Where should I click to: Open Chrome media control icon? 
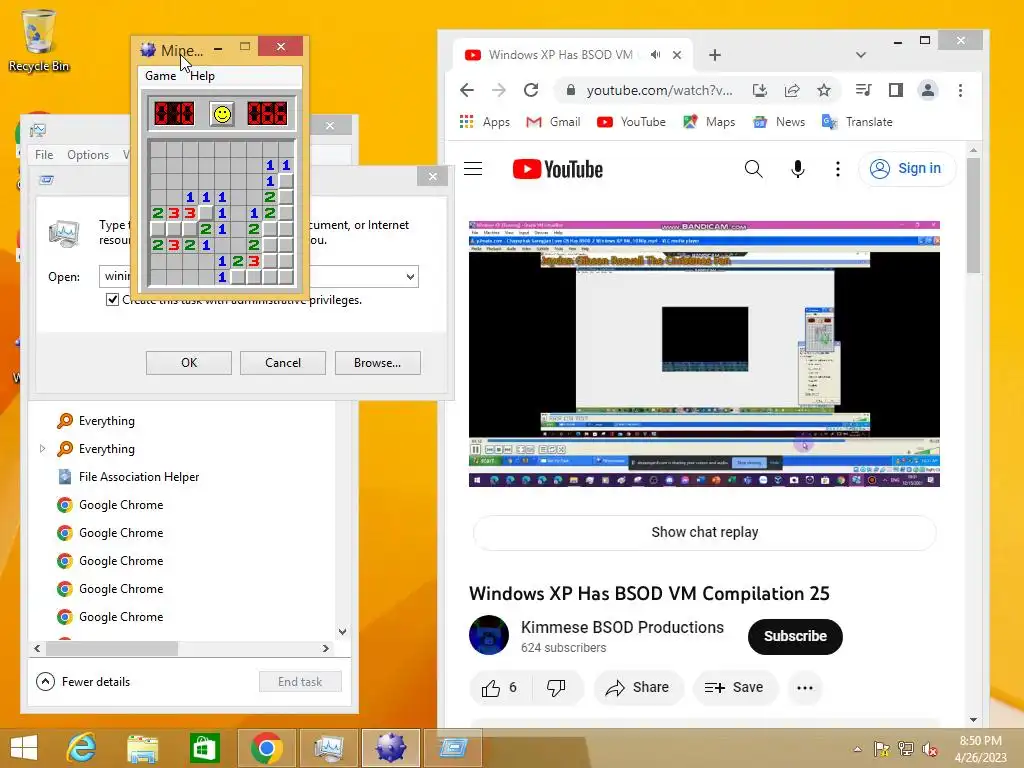(x=863, y=90)
